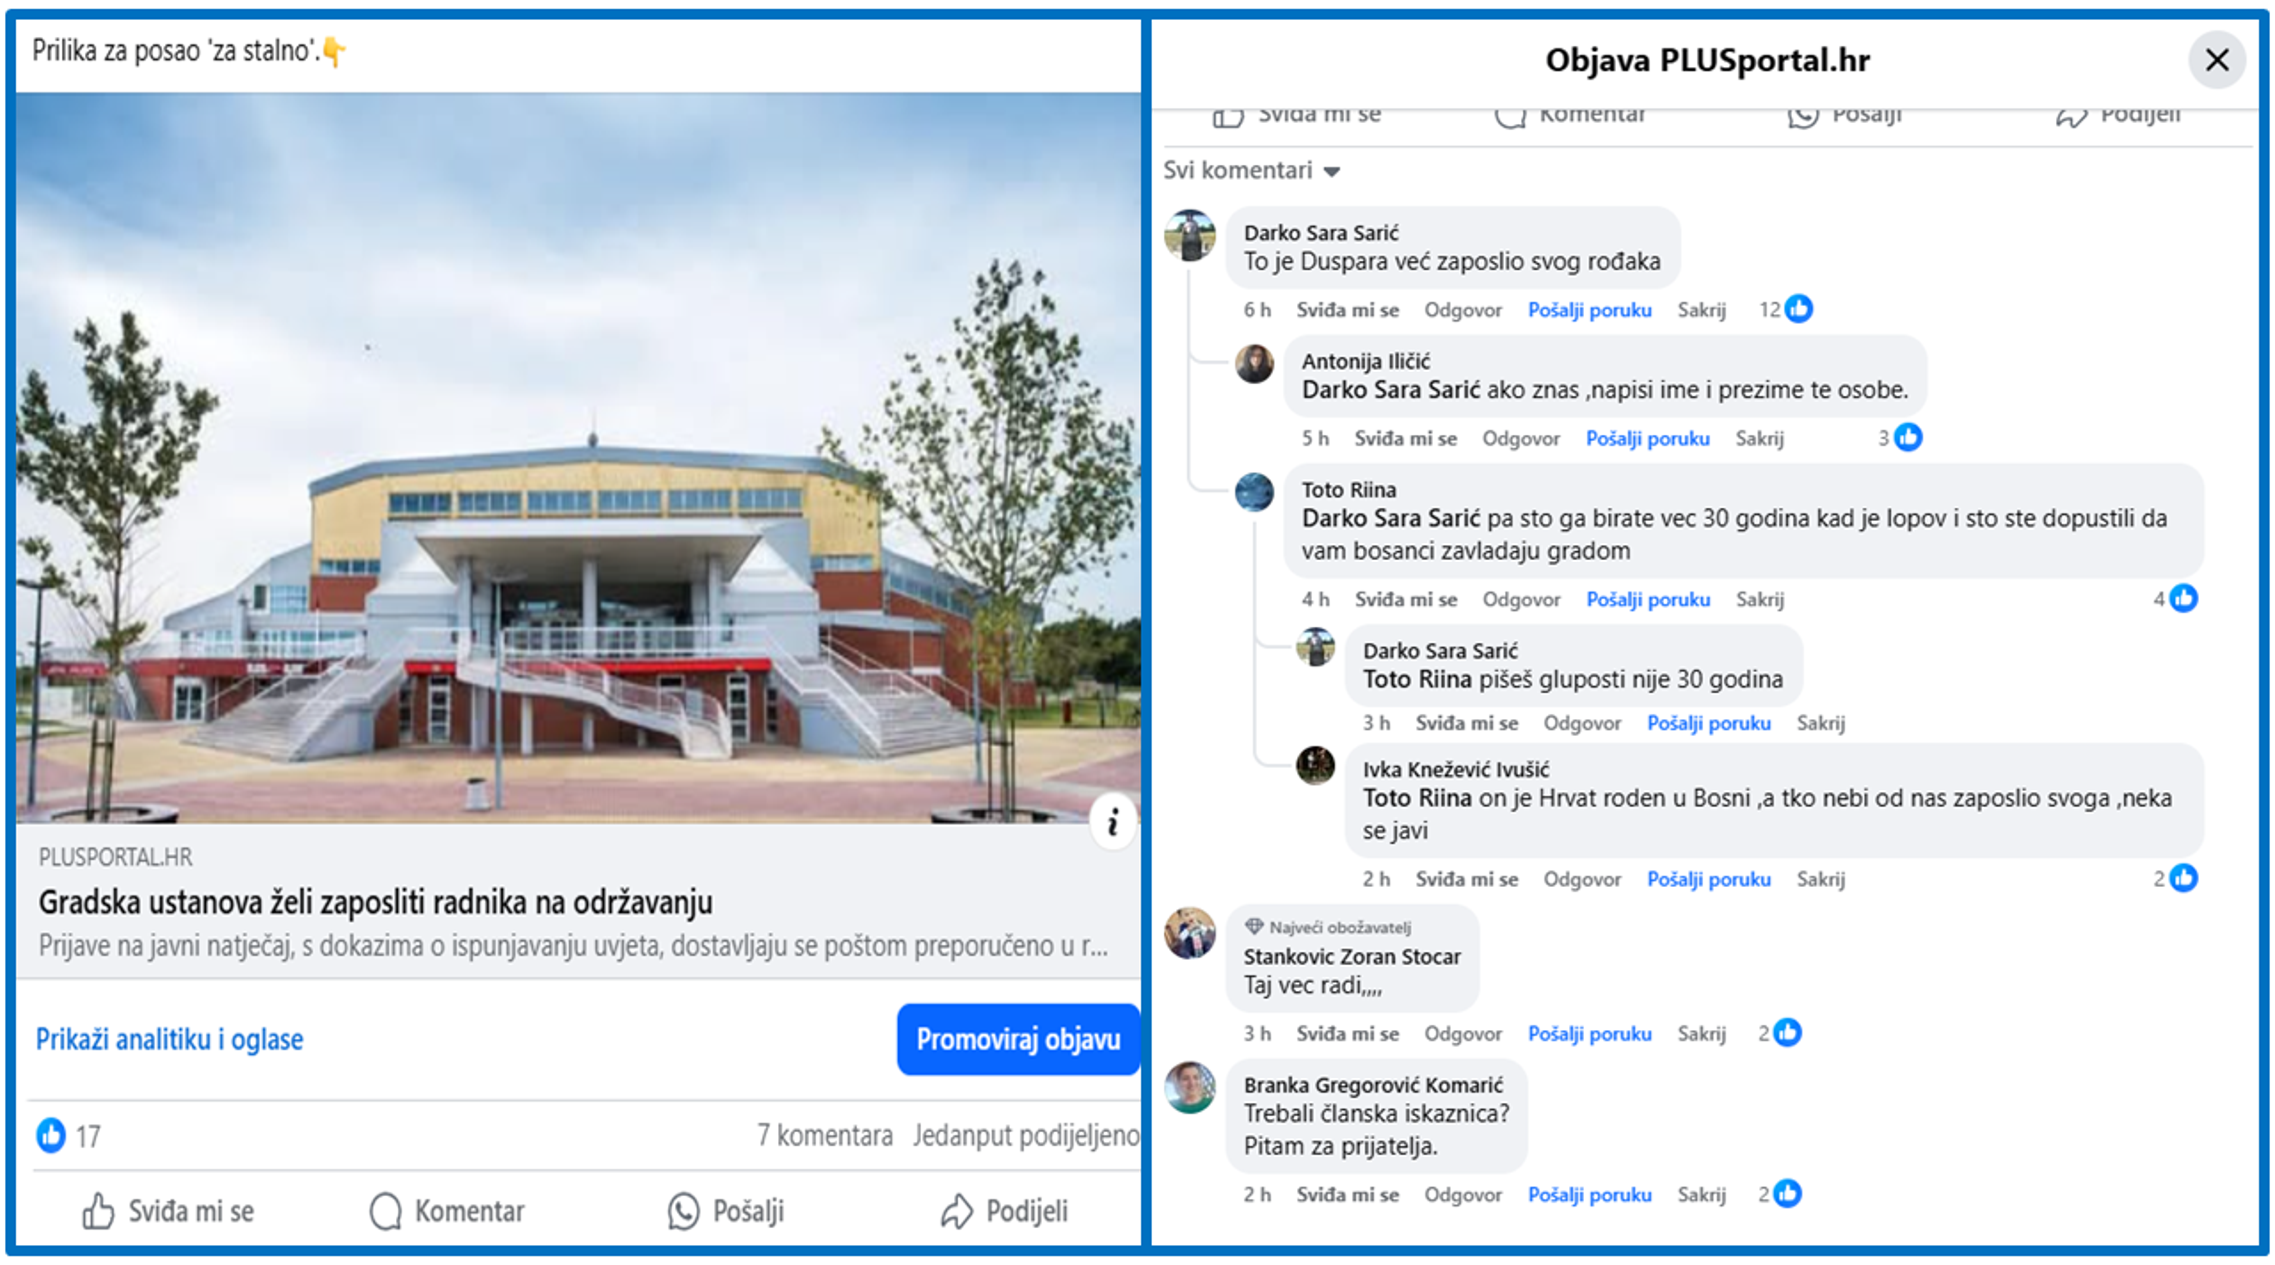Close the Objava PLUSportal.hr dialog
Image resolution: width=2275 pixels, height=1265 pixels.
click(2217, 60)
